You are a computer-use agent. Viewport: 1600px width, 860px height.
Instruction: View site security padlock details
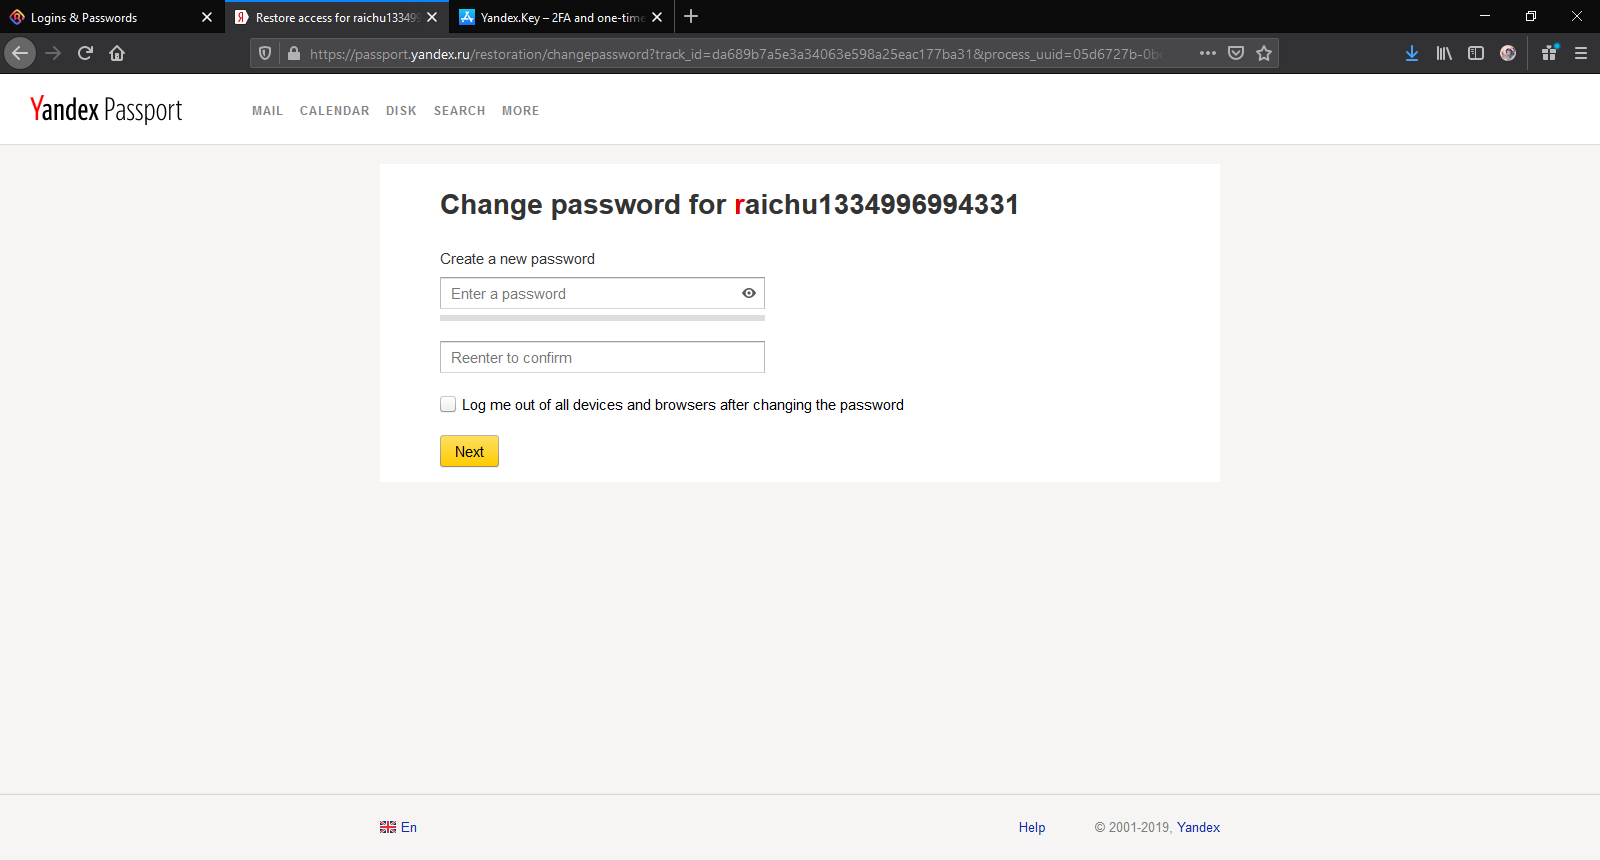(x=293, y=53)
